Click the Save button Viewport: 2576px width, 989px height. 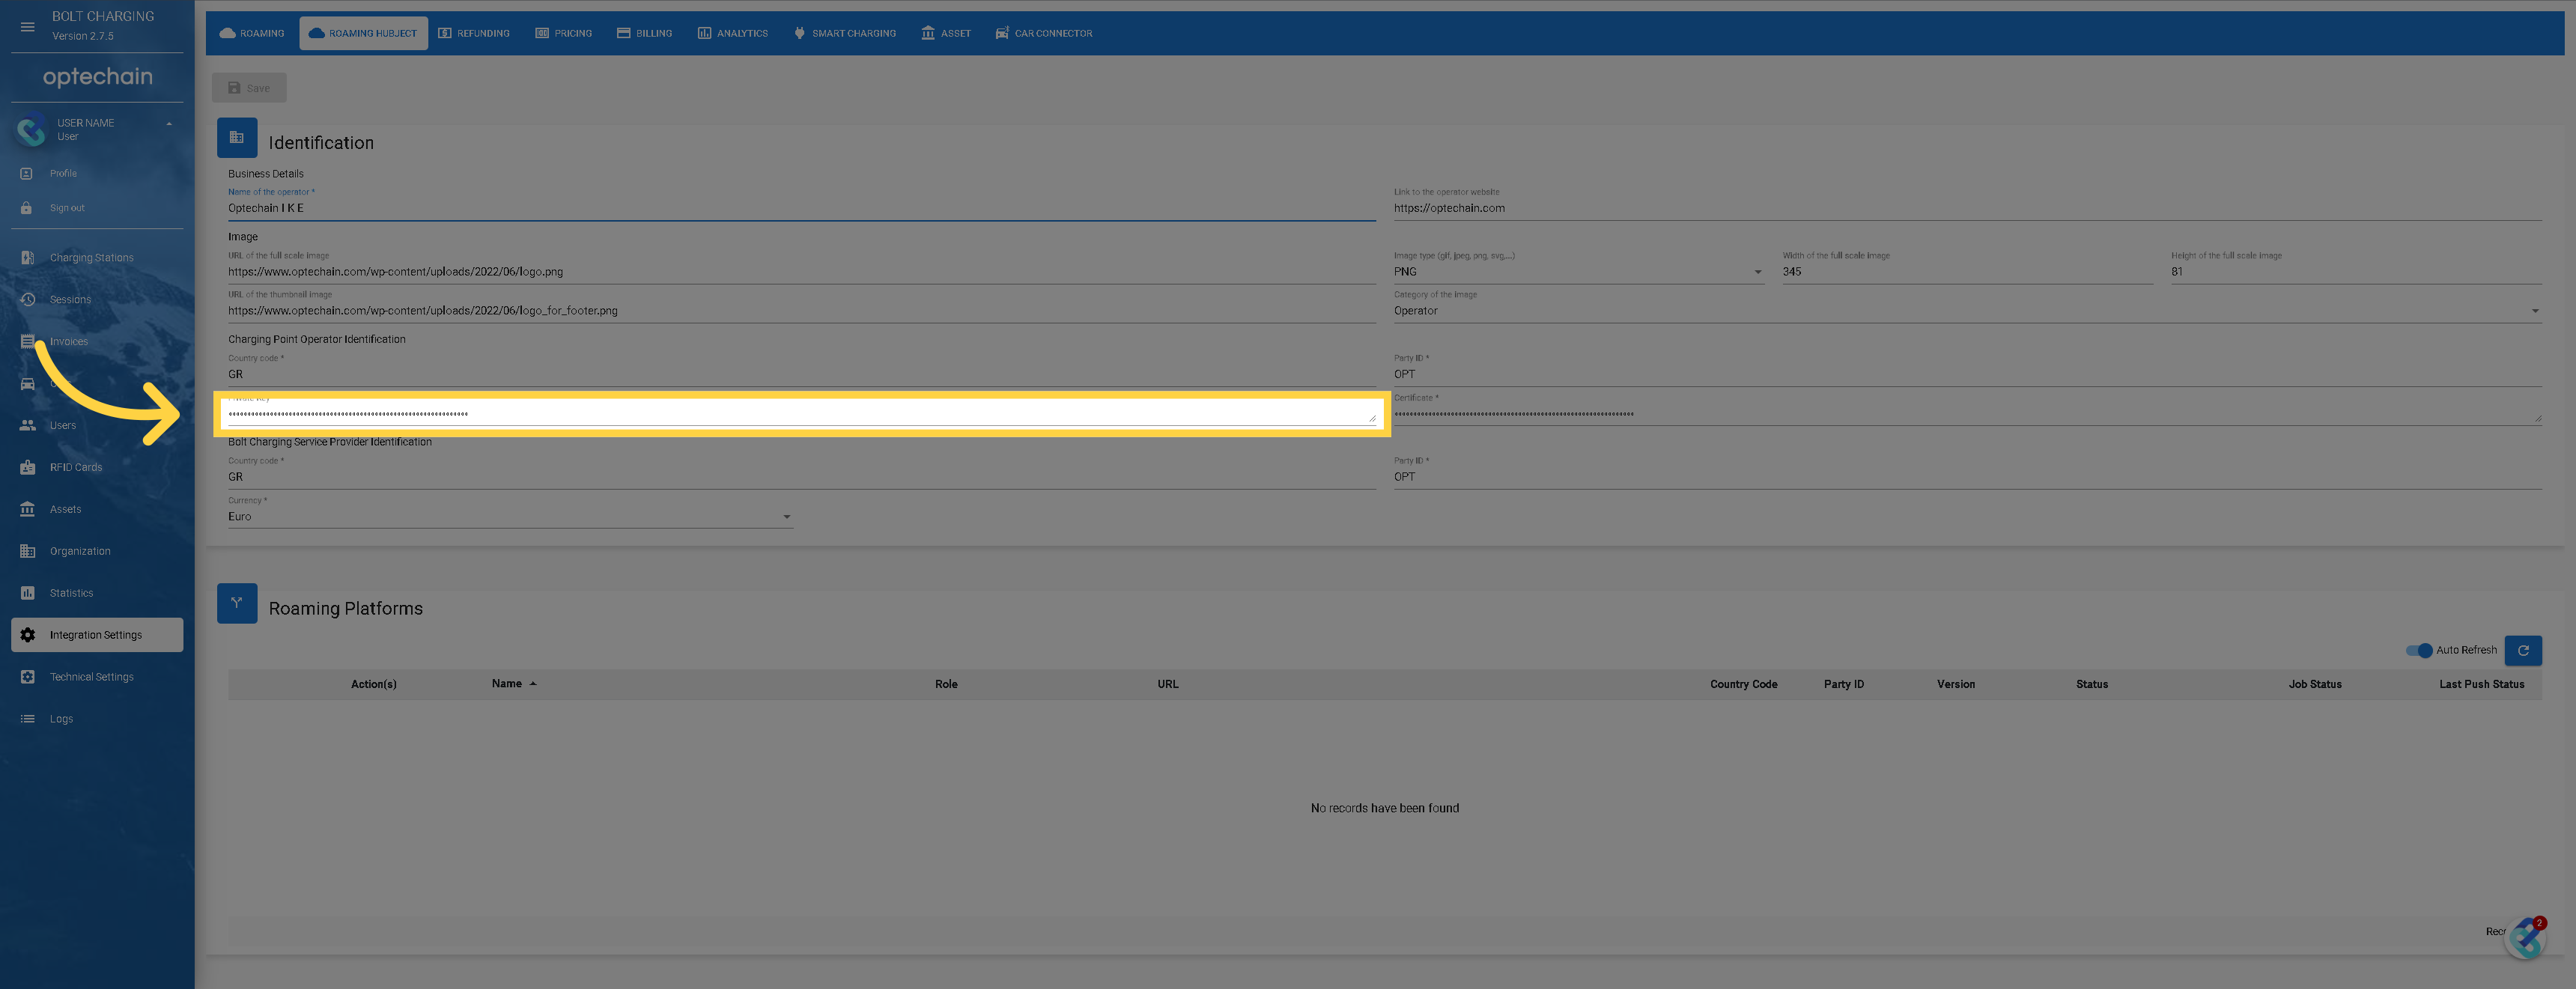[x=249, y=87]
